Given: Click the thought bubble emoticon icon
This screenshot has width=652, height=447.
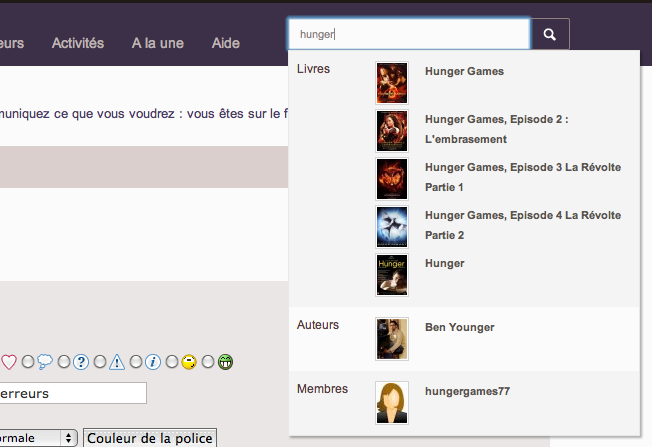Looking at the screenshot, I should [45, 362].
